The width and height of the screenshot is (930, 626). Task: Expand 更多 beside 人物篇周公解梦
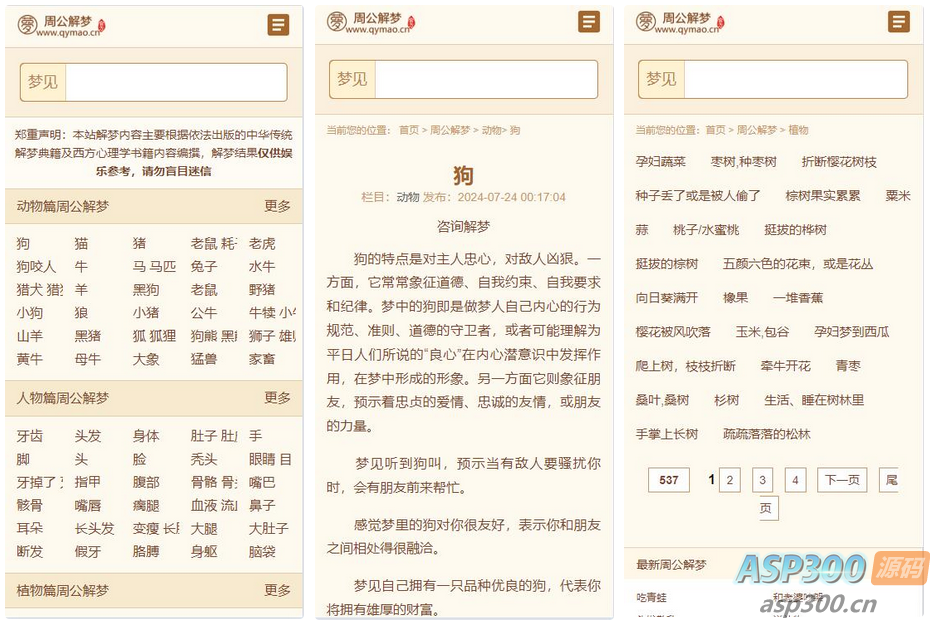(x=278, y=397)
